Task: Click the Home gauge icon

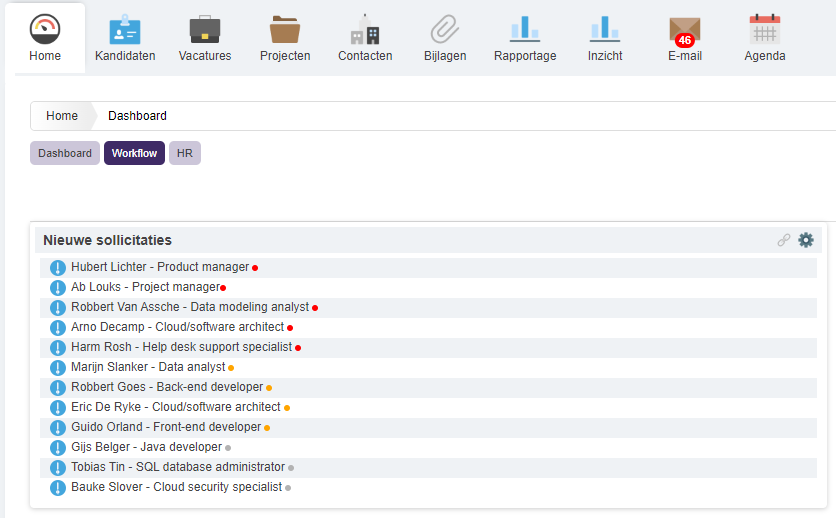Action: pos(45,29)
